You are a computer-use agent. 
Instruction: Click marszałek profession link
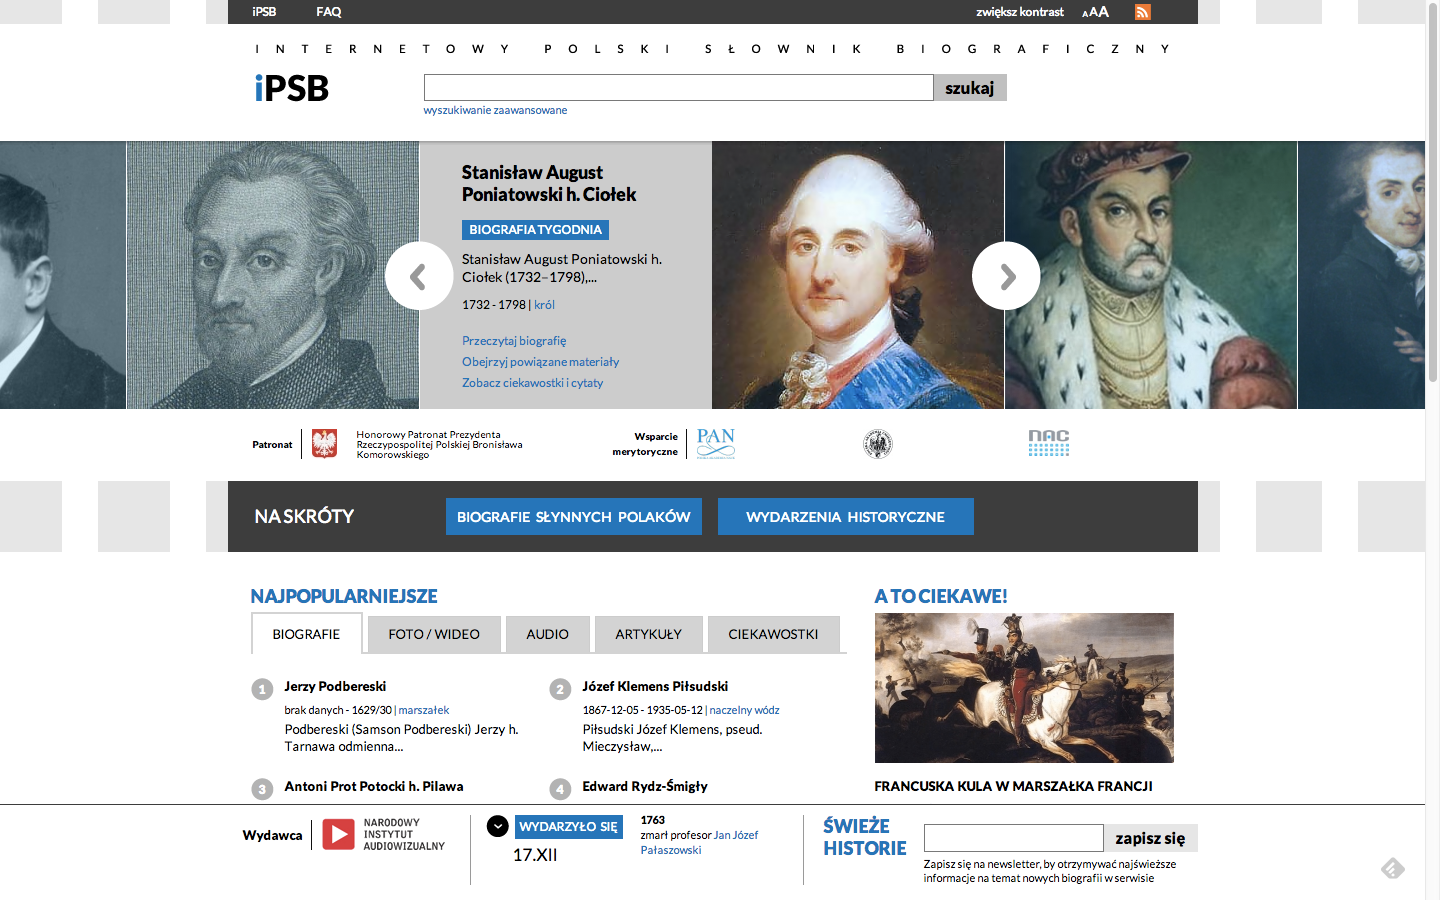point(424,710)
